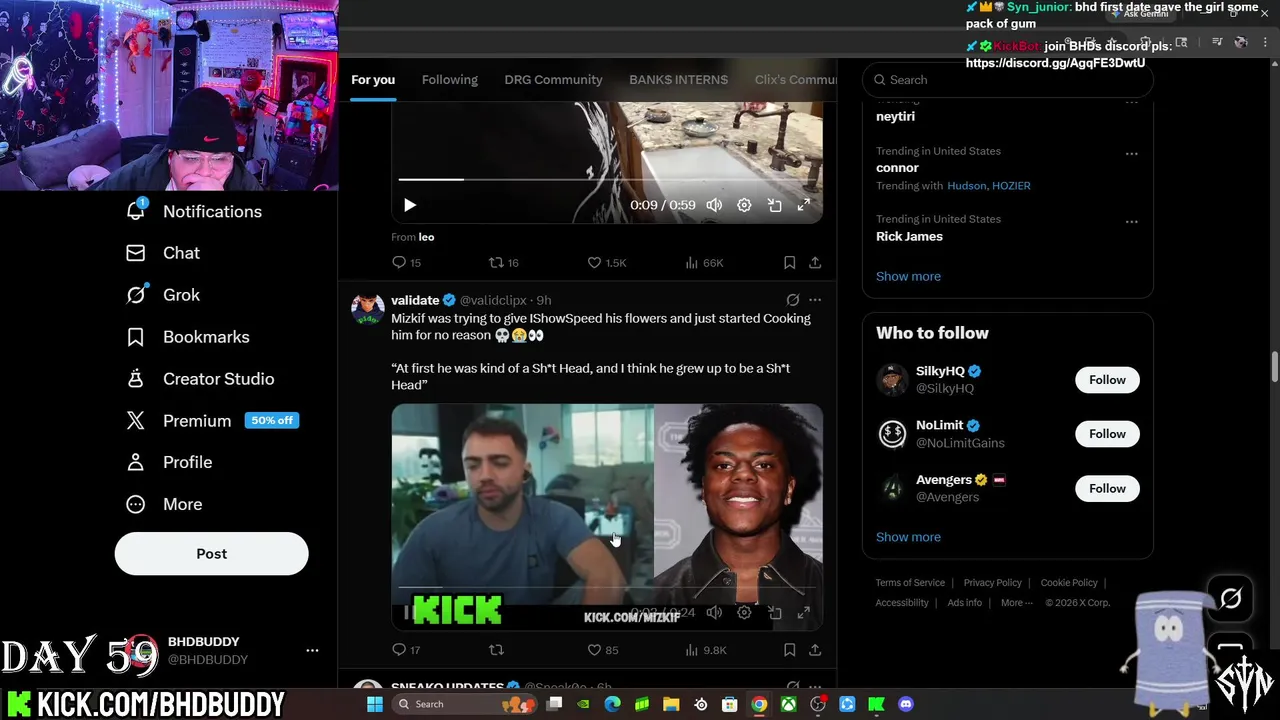Open Notifications in the sidebar
The image size is (1280, 720).
point(194,211)
